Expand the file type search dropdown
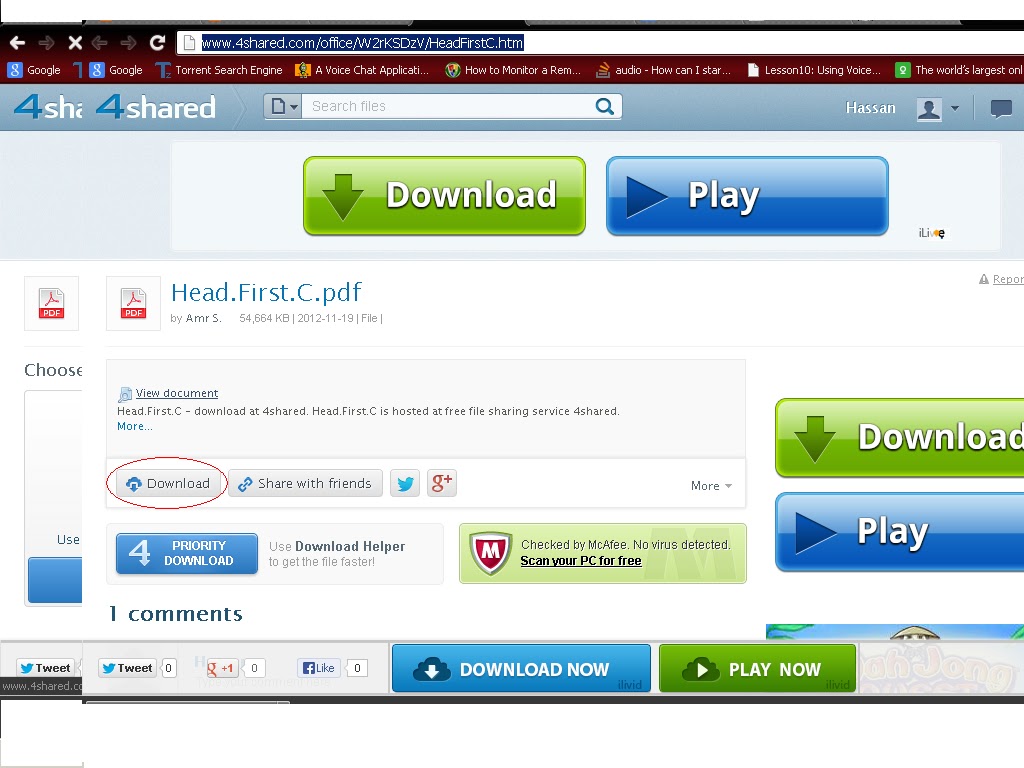 [283, 106]
